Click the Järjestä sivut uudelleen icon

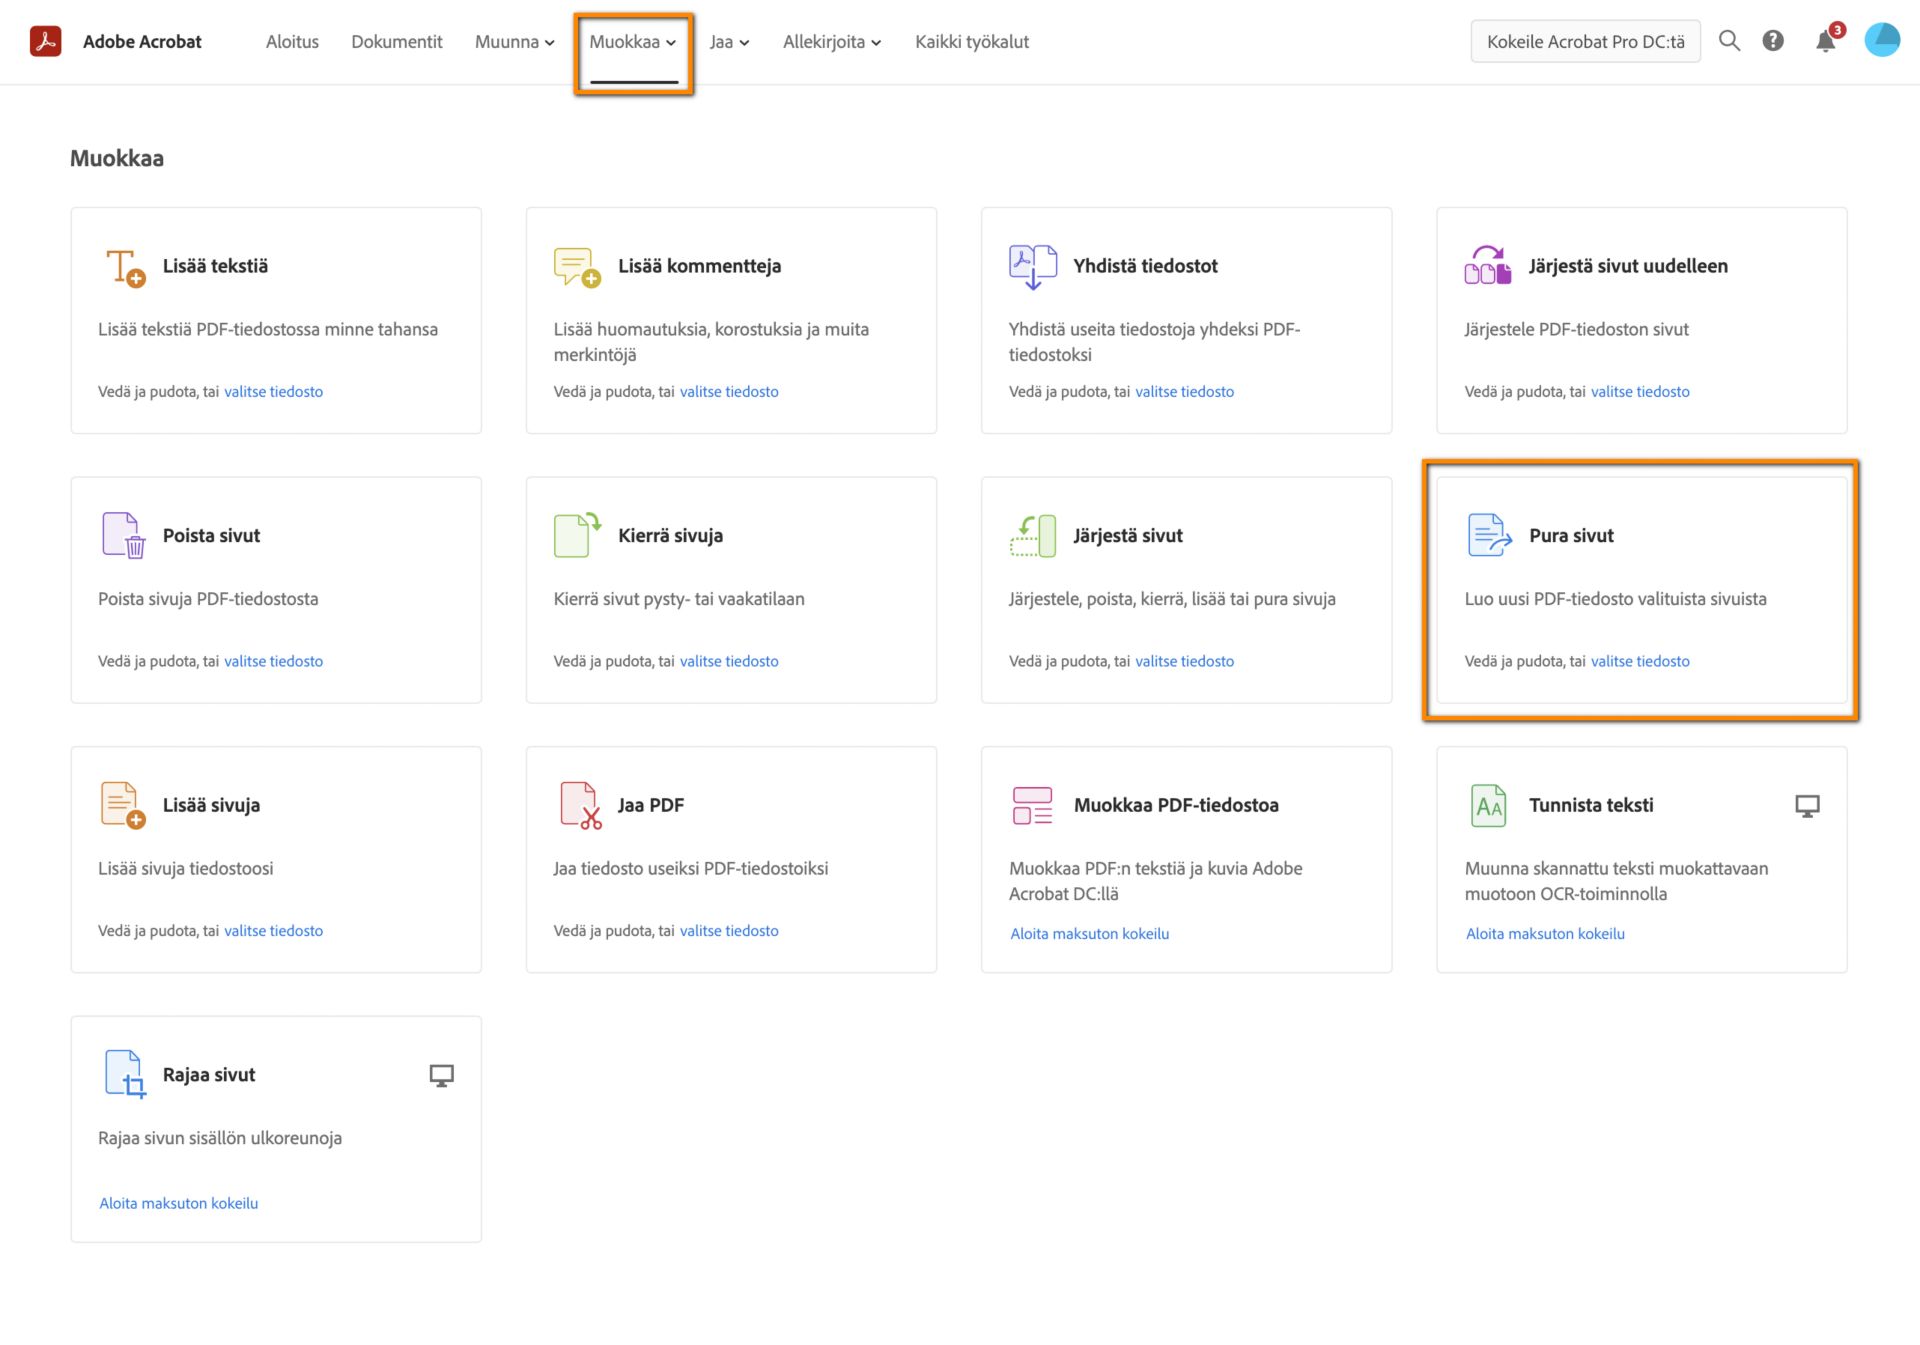click(x=1488, y=266)
